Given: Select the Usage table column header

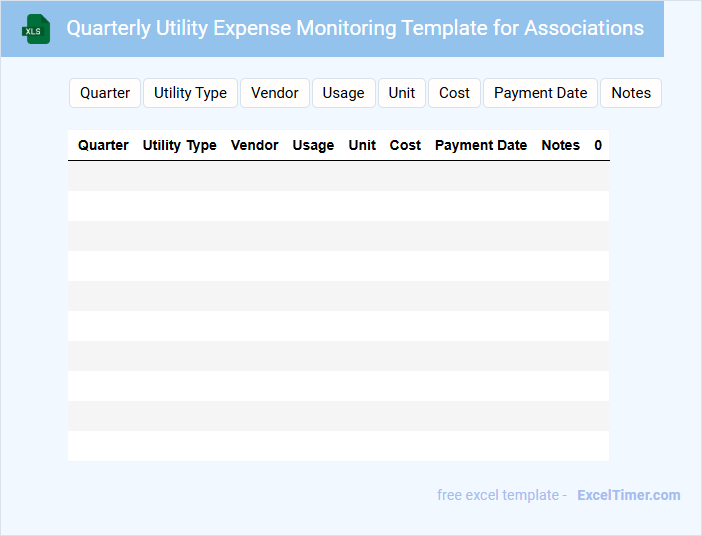Looking at the screenshot, I should pos(313,145).
